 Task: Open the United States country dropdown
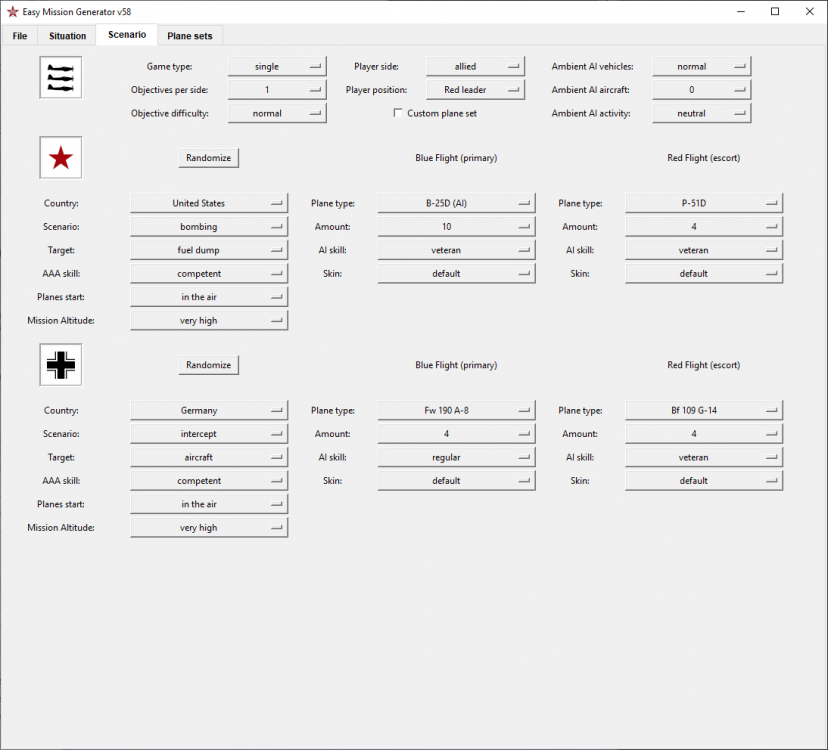[x=209, y=203]
